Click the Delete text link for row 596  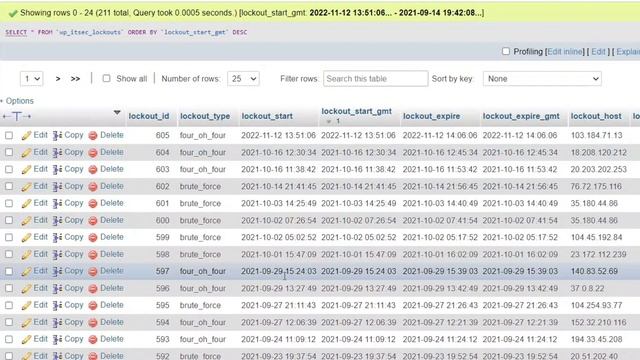coord(112,288)
